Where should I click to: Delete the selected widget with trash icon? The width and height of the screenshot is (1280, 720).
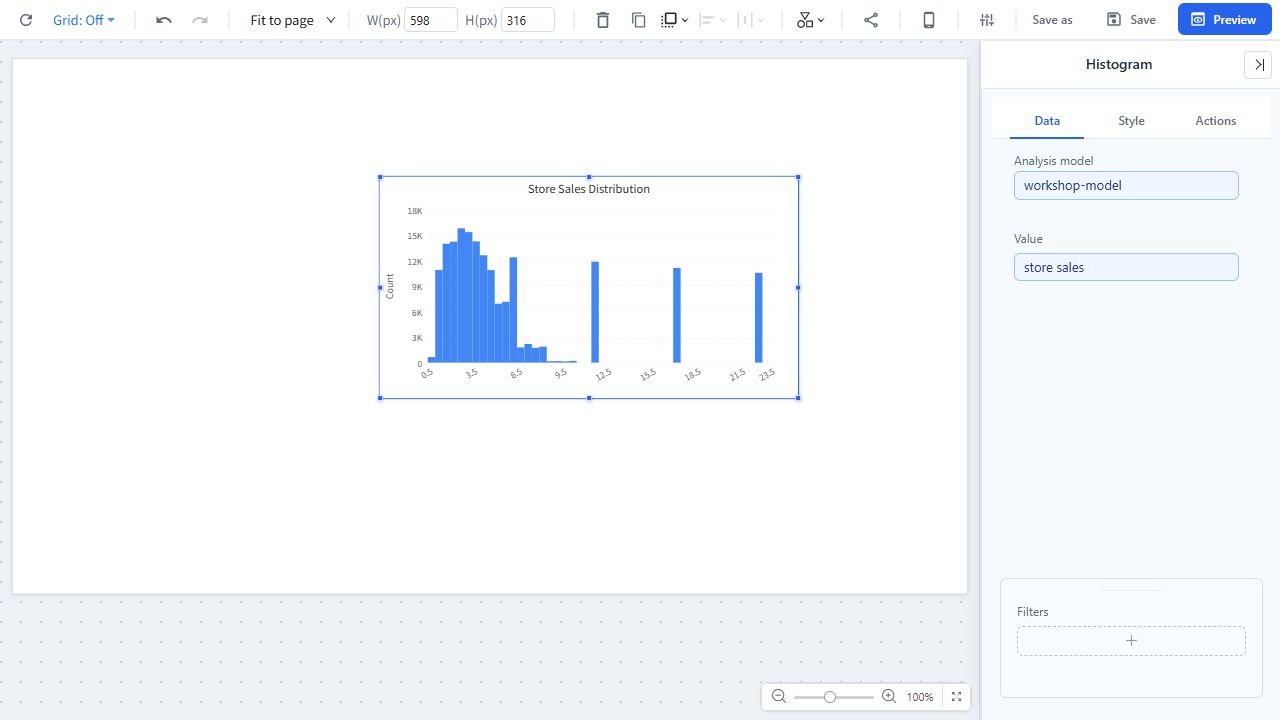pos(602,20)
